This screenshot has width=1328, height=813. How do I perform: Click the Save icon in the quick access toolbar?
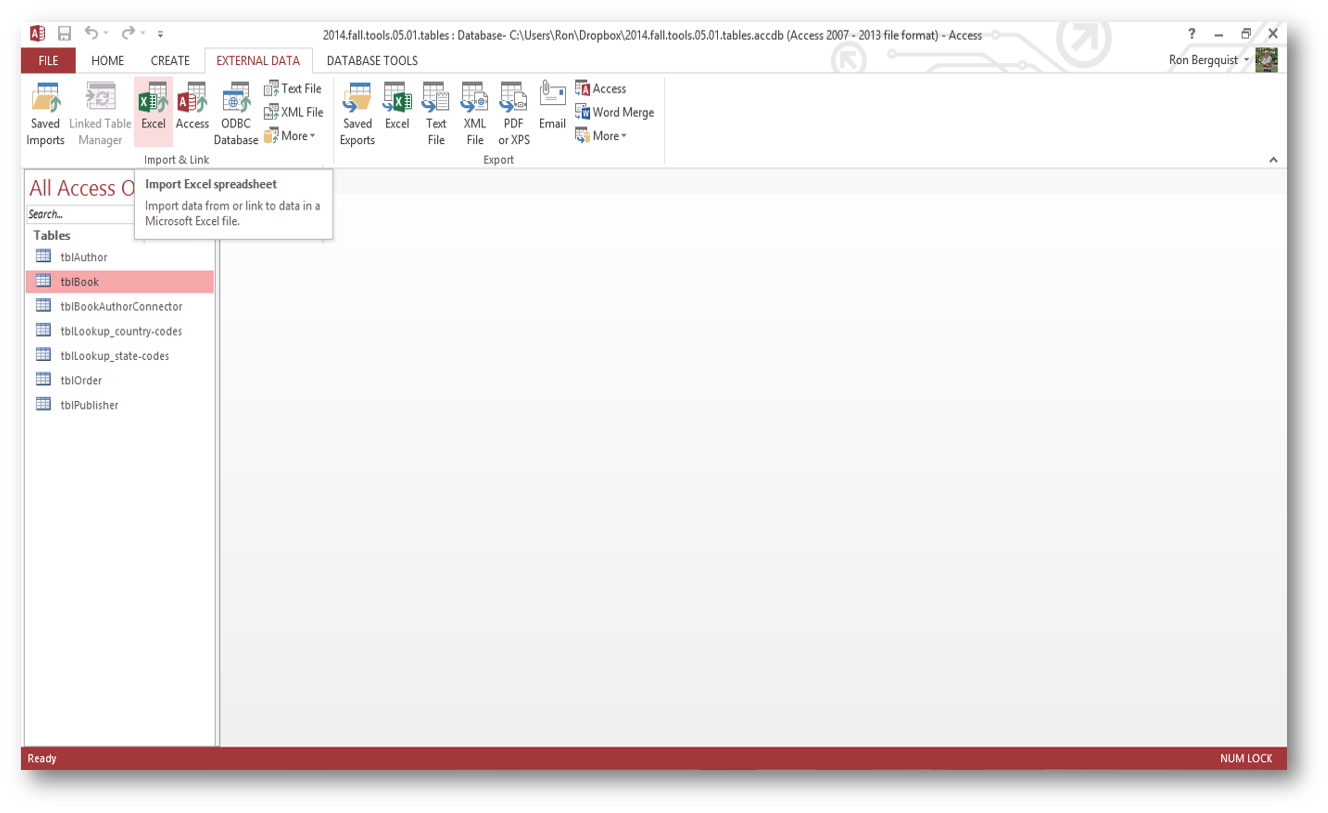pyautogui.click(x=64, y=34)
